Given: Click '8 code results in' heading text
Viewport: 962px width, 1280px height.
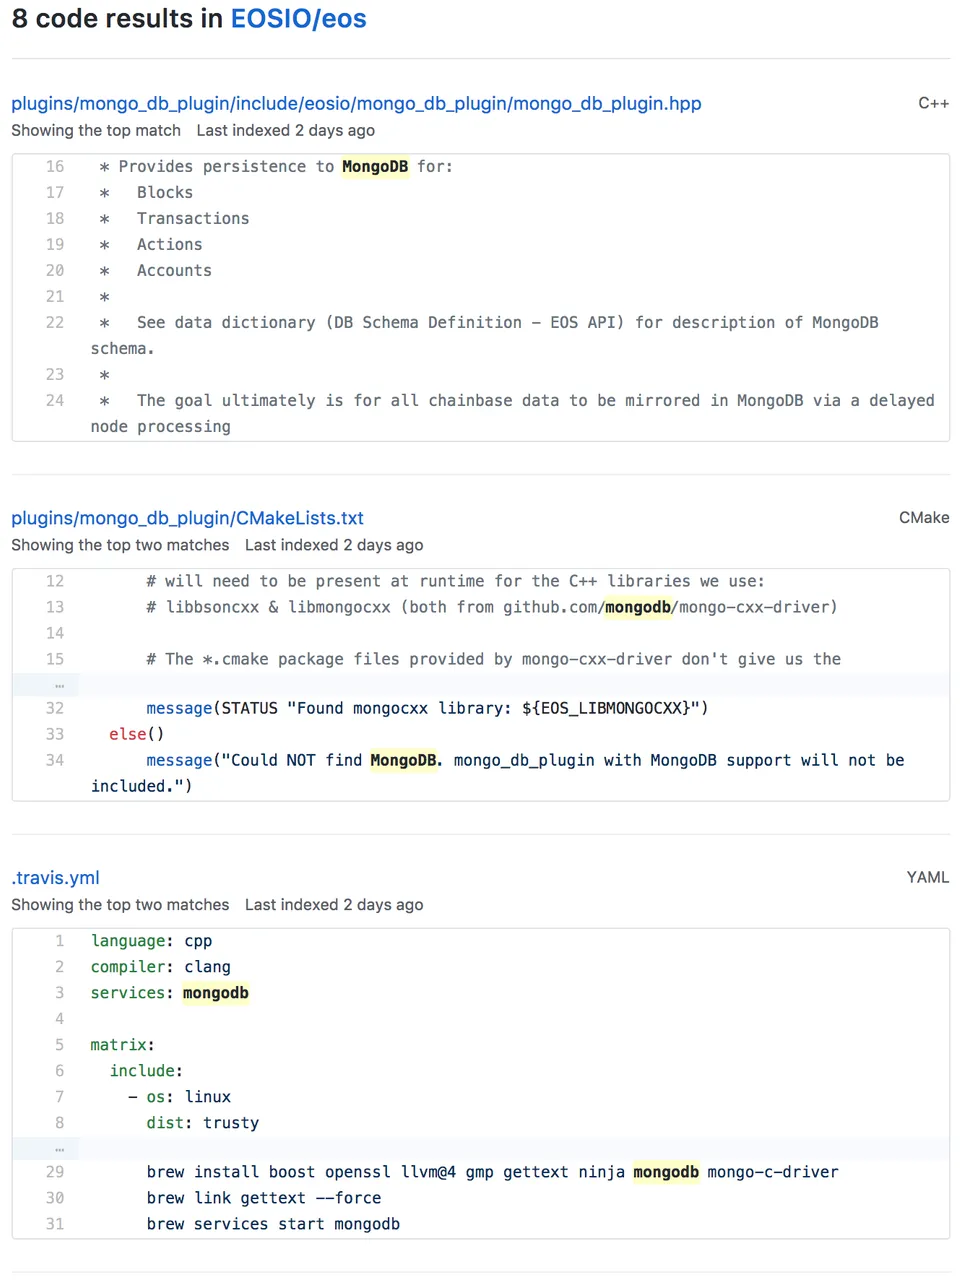Looking at the screenshot, I should tap(117, 19).
